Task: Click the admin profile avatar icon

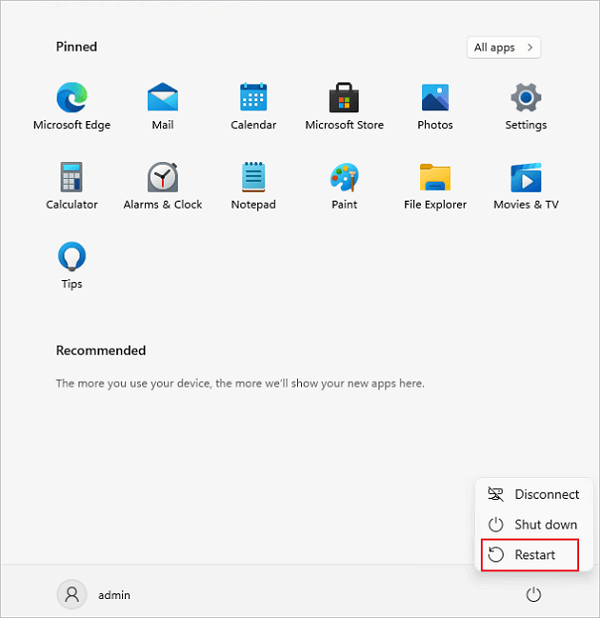Action: [x=72, y=595]
